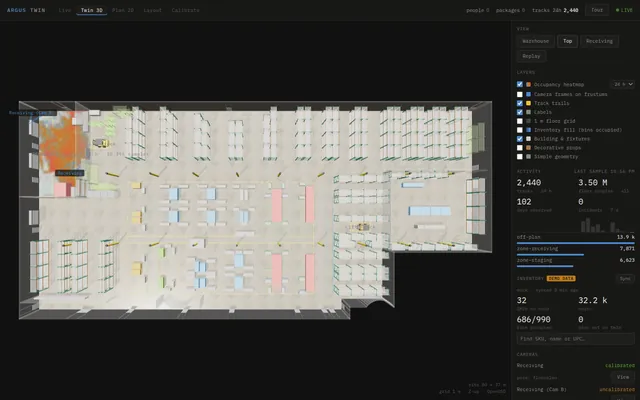Select the Twin 3D tab
The image size is (640, 400).
coord(91,10)
